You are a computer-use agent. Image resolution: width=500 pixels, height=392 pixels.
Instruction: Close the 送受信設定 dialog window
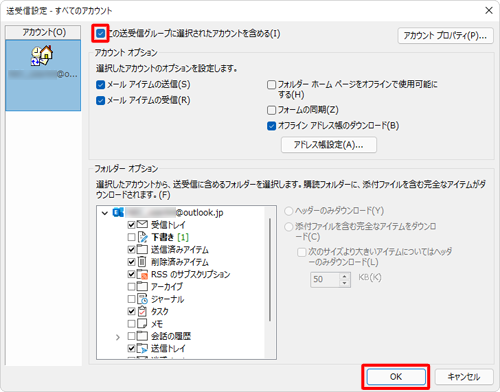pos(489,11)
